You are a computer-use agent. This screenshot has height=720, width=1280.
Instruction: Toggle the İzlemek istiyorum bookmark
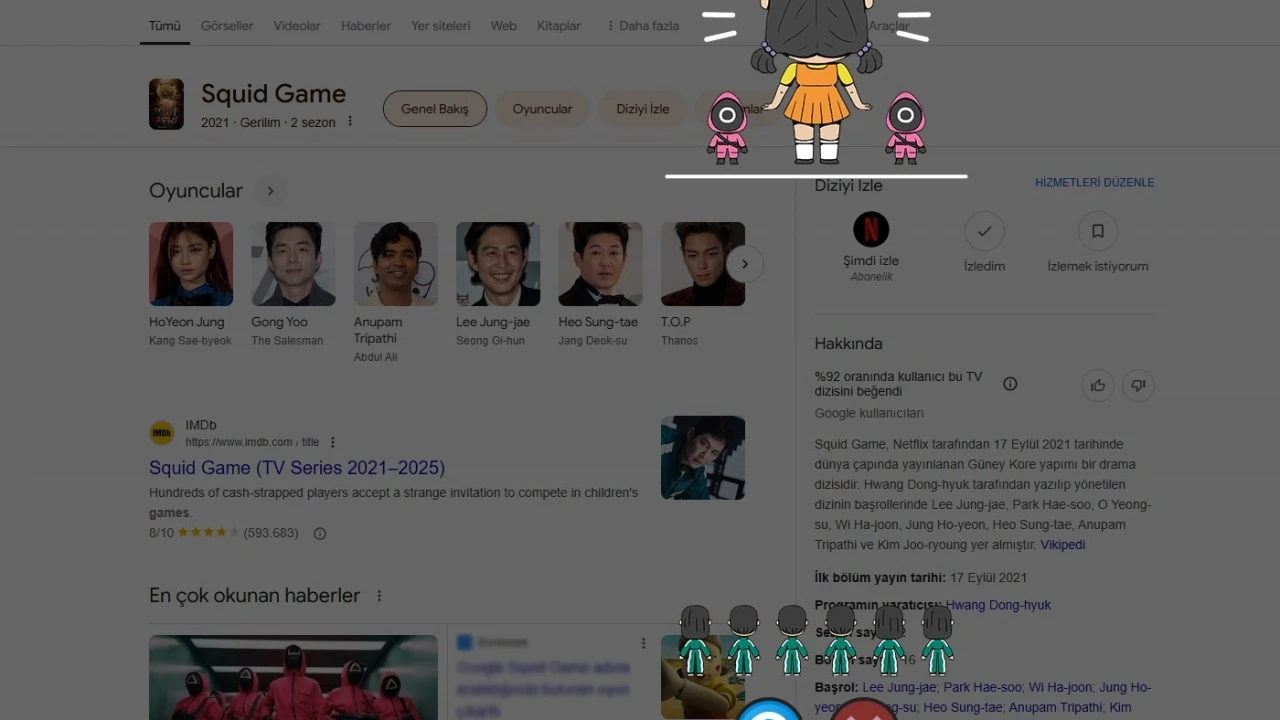click(1097, 231)
